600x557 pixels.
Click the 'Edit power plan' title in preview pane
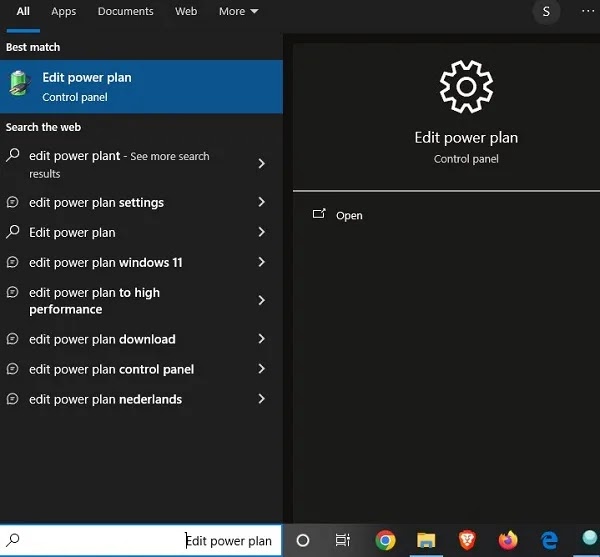click(x=466, y=138)
